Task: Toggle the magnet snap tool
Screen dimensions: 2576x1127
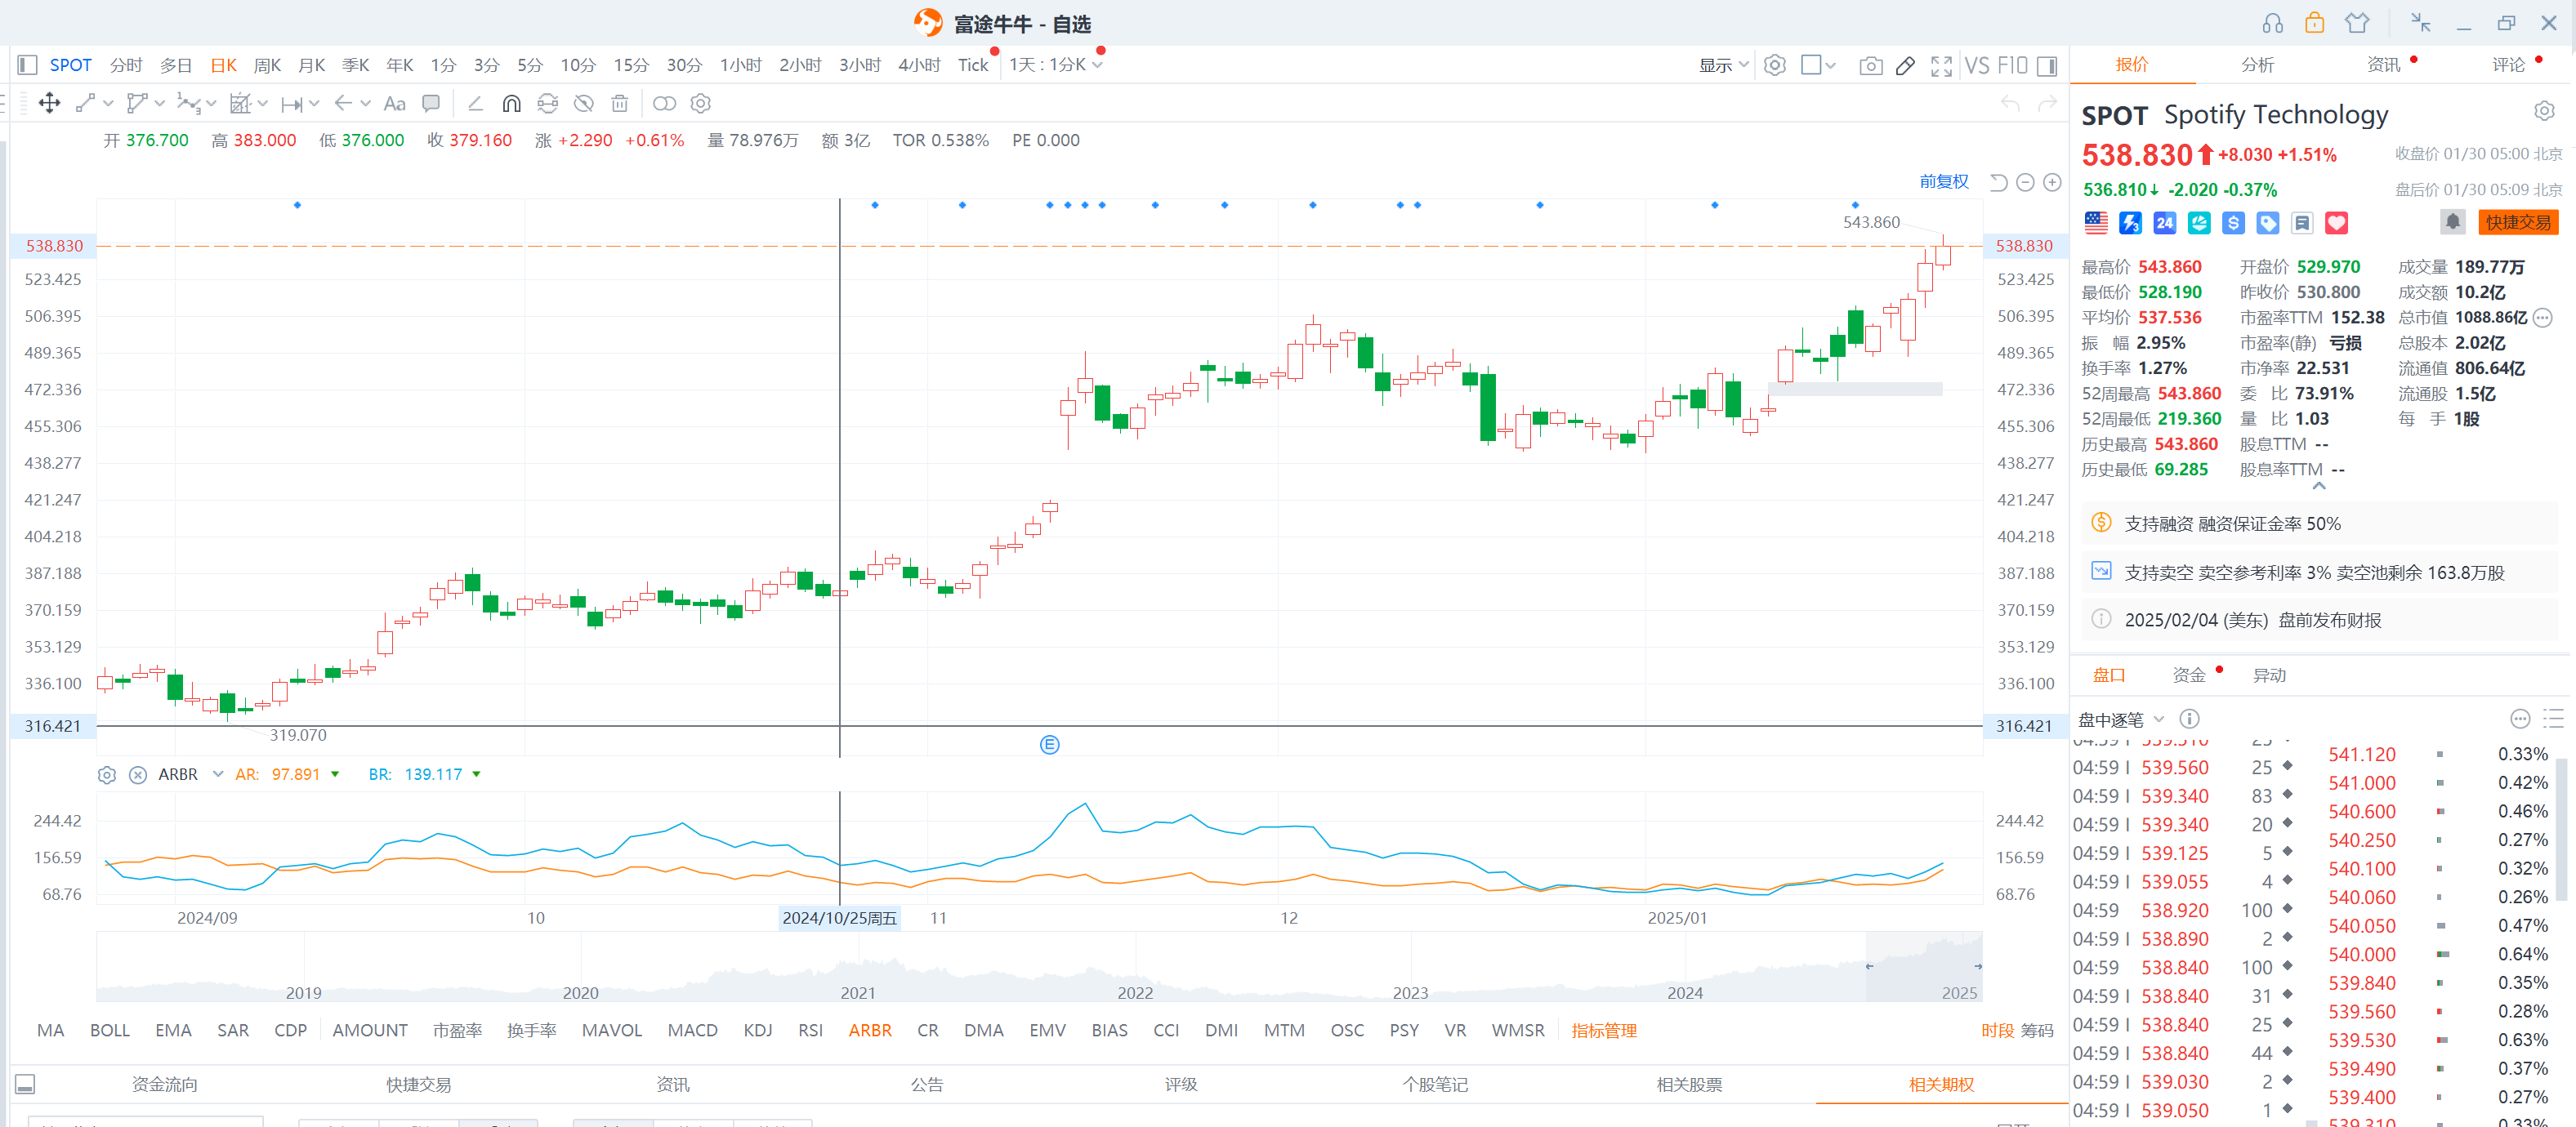Action: 511,103
